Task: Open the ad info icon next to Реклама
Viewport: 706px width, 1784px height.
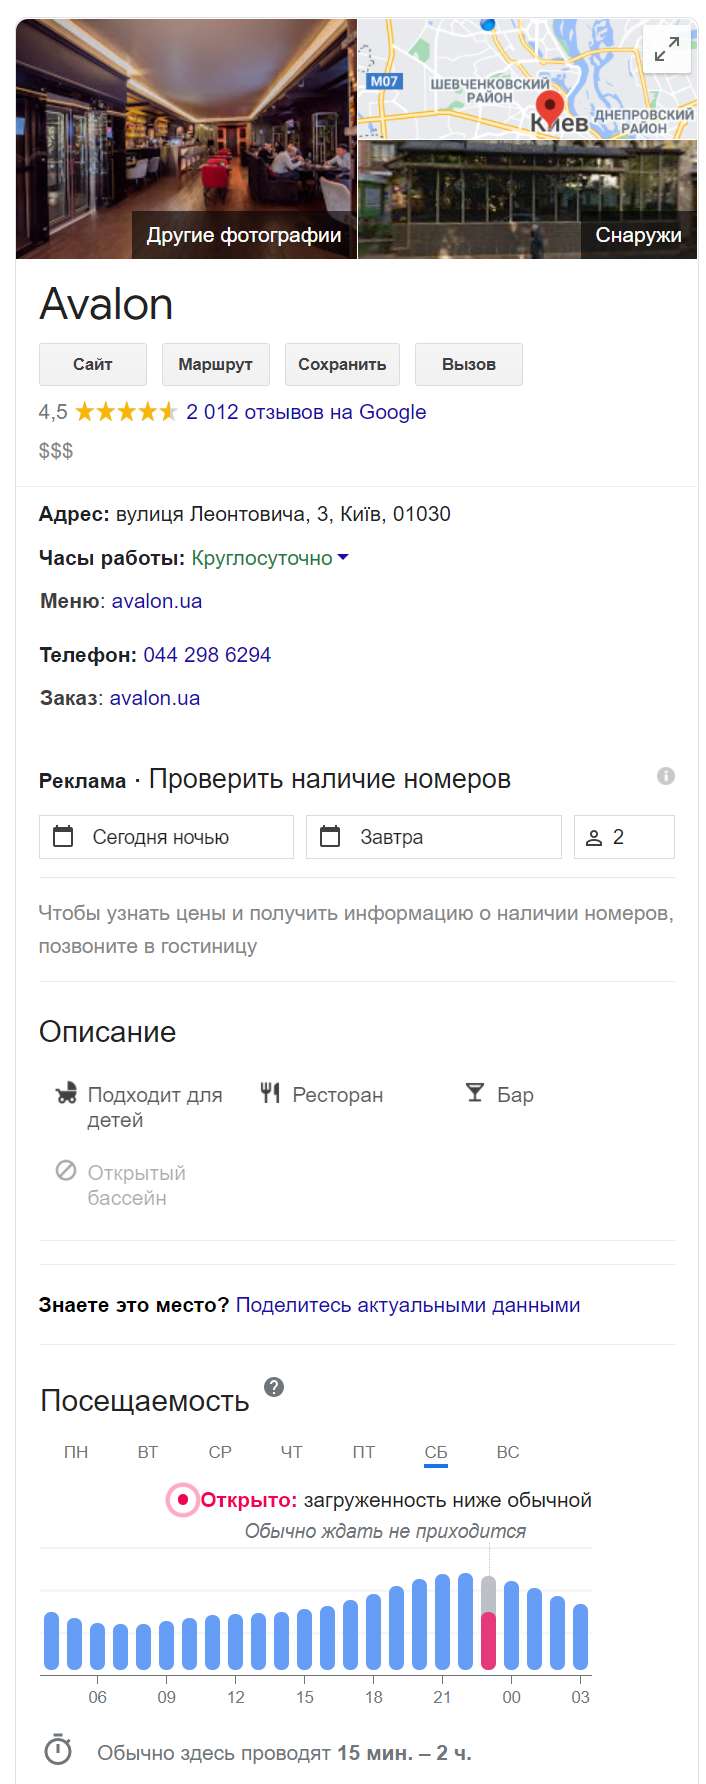Action: (665, 774)
